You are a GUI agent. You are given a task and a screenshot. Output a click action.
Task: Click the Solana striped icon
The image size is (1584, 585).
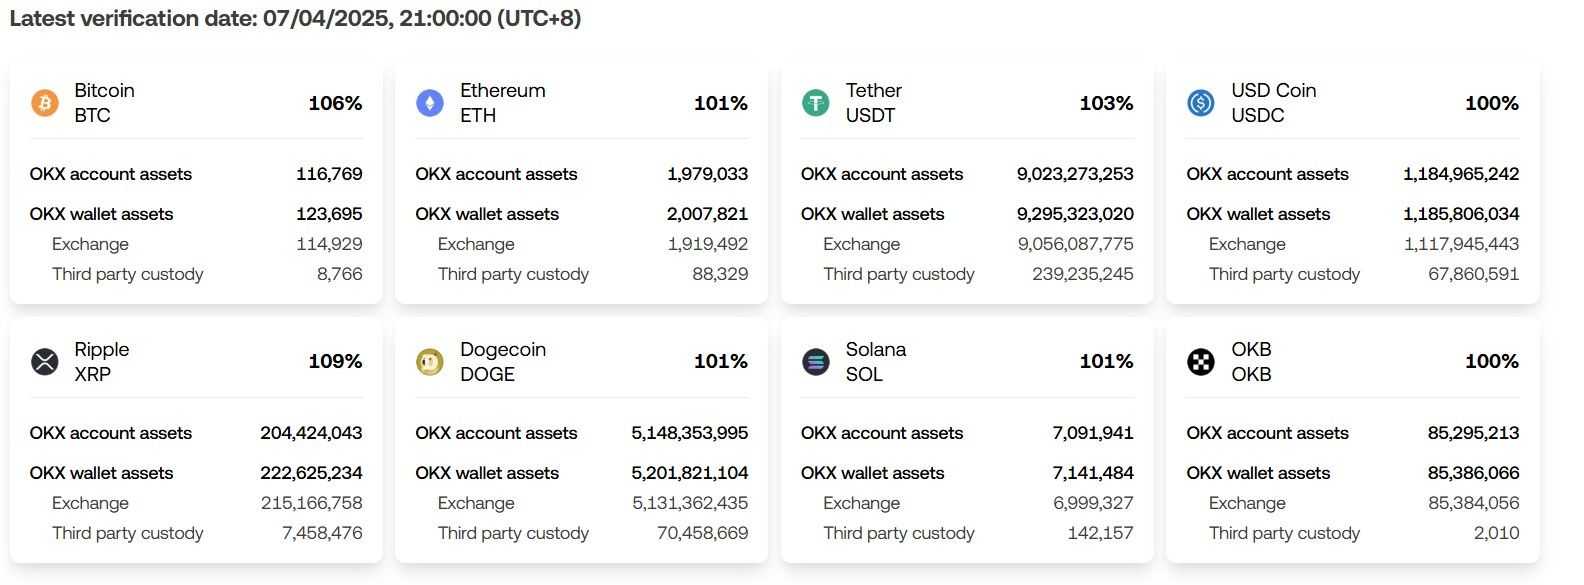click(816, 362)
